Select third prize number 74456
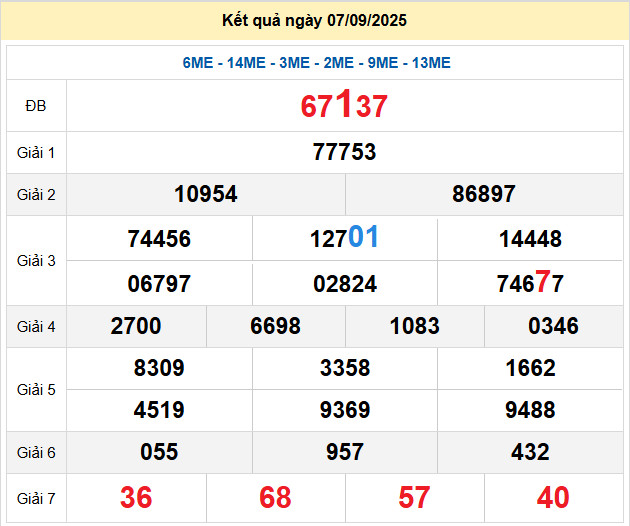This screenshot has height=526, width=630. click(159, 239)
